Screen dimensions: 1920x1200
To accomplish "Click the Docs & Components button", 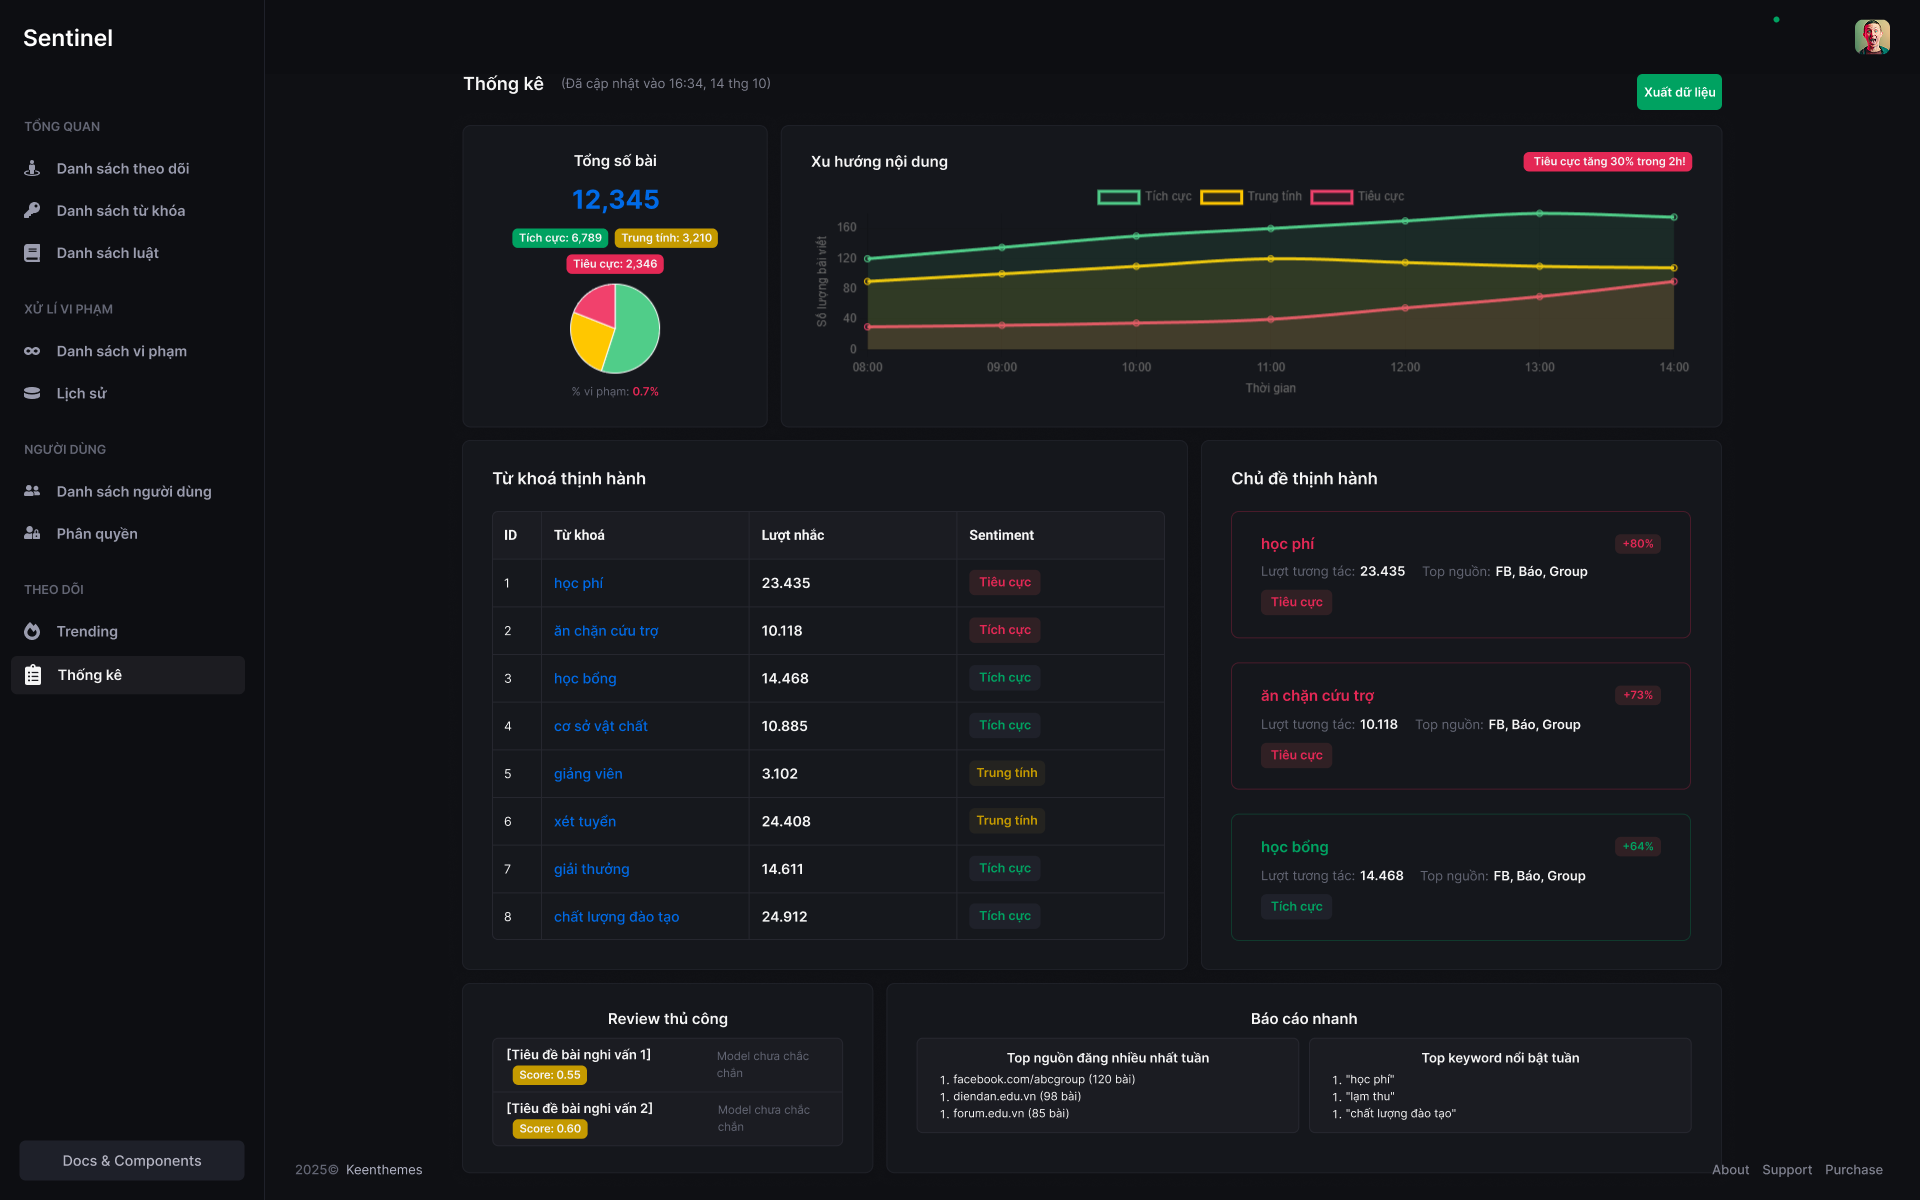I will pos(132,1160).
